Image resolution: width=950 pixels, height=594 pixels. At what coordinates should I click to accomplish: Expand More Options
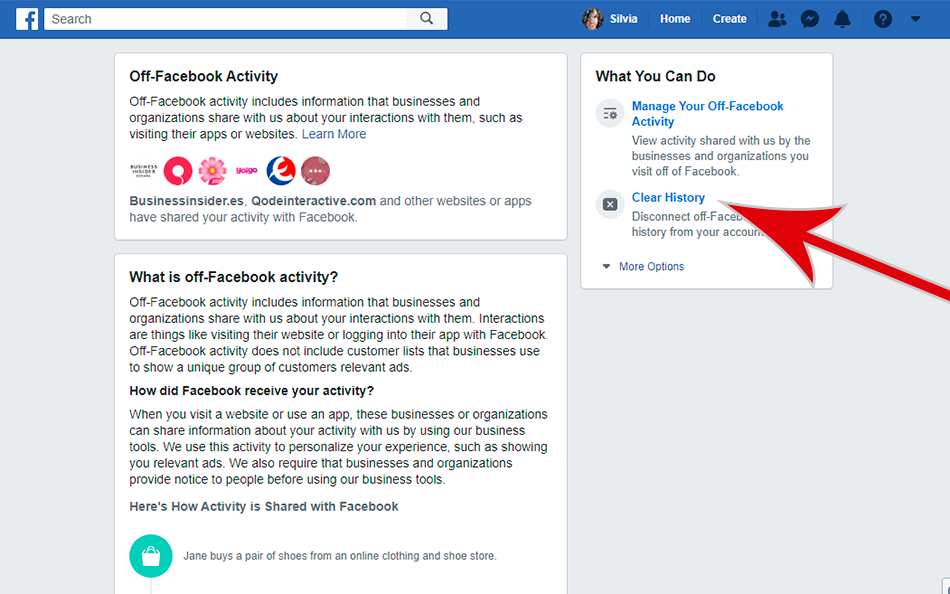(643, 266)
